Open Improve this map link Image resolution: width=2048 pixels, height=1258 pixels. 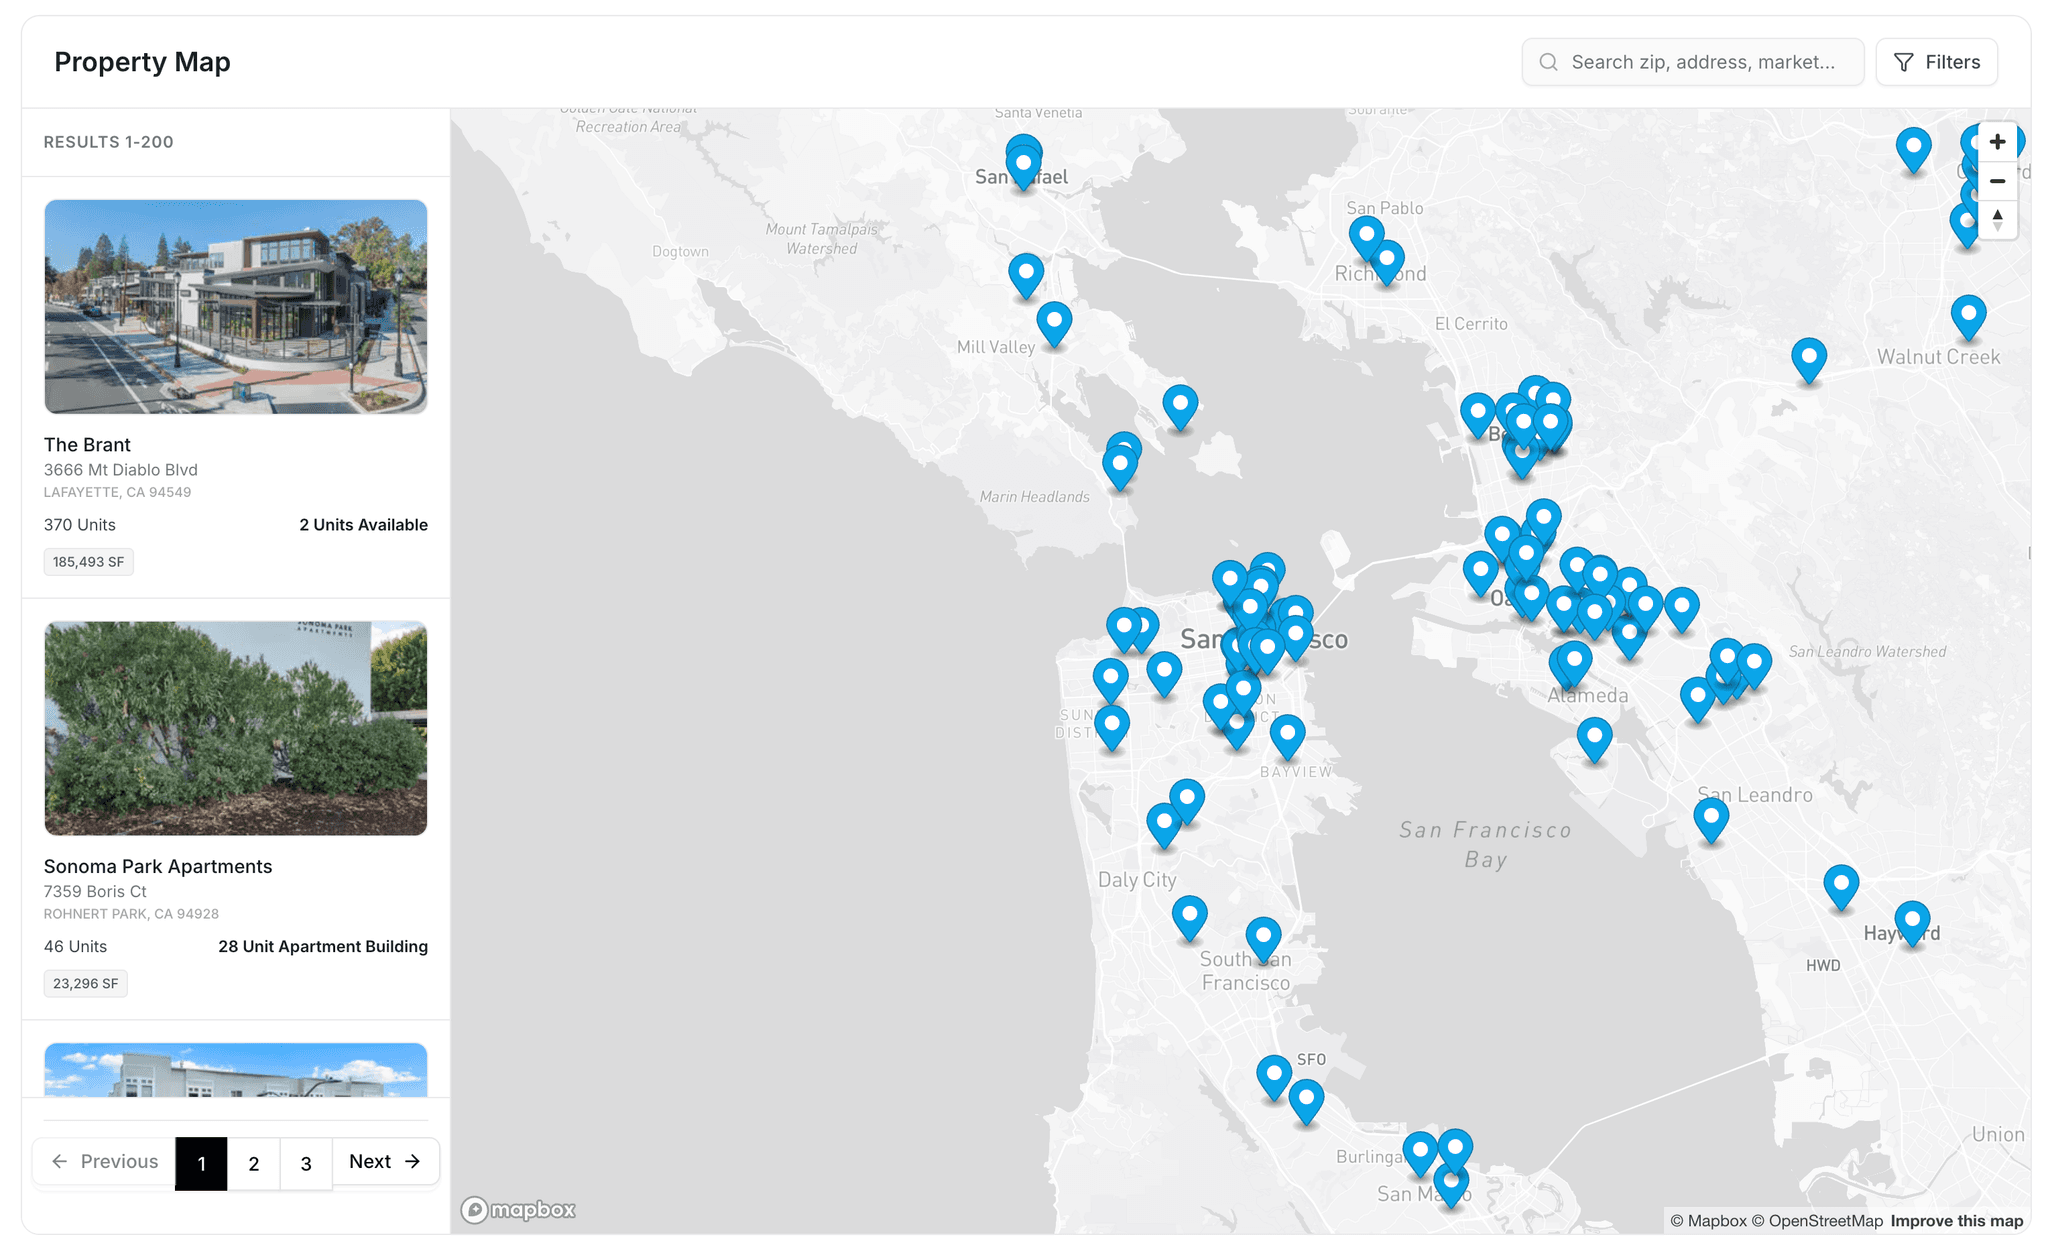1956,1221
